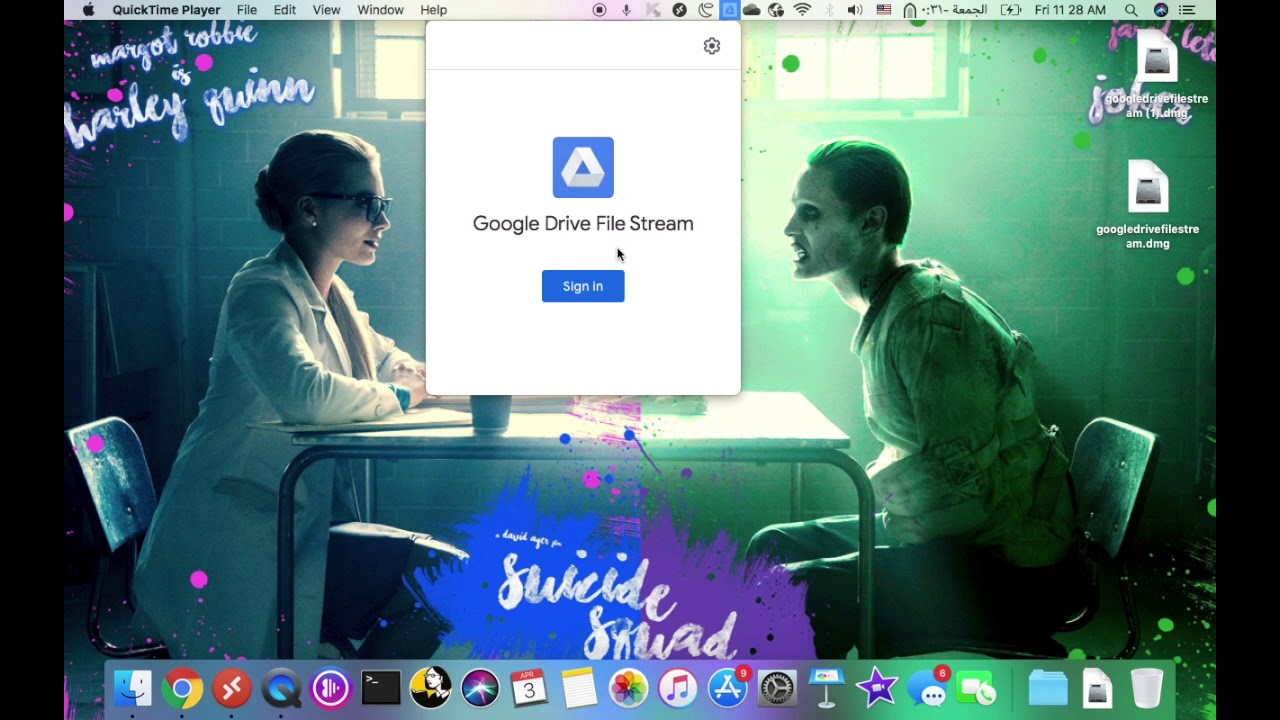Open Photos from the dock

click(x=628, y=688)
